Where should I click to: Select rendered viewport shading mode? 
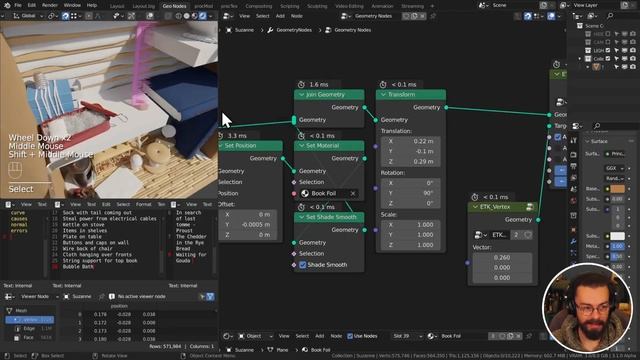point(202,16)
